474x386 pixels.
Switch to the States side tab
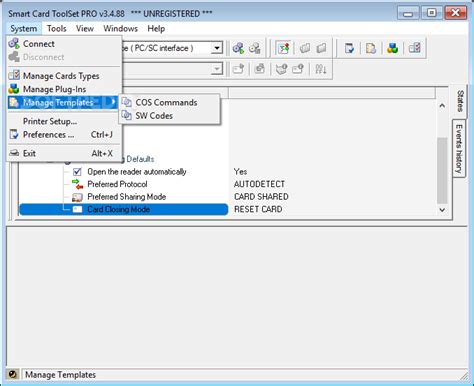tap(460, 101)
